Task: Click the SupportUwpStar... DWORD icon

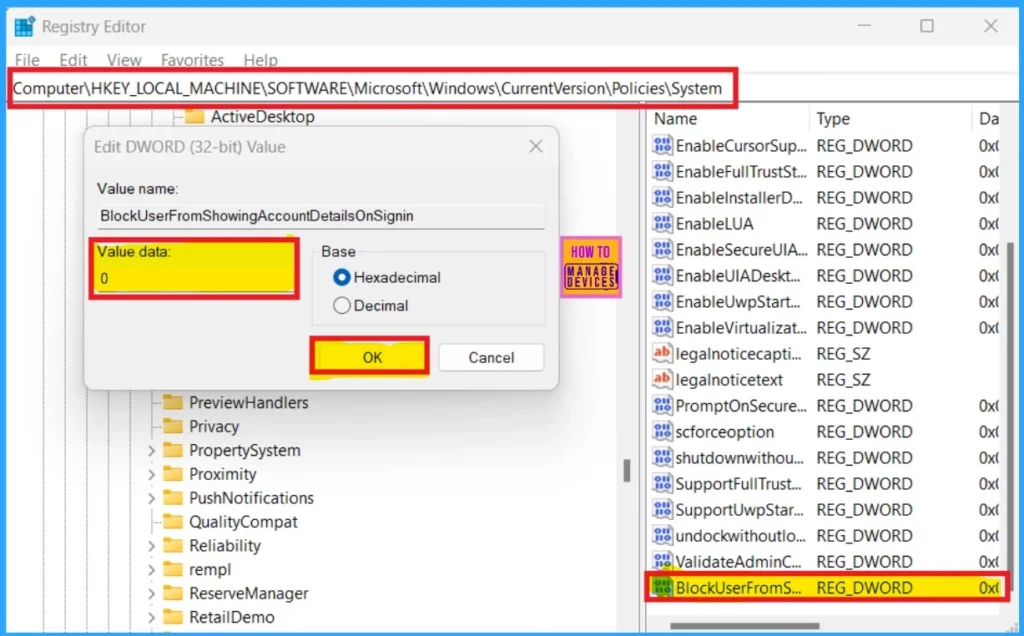Action: (662, 509)
